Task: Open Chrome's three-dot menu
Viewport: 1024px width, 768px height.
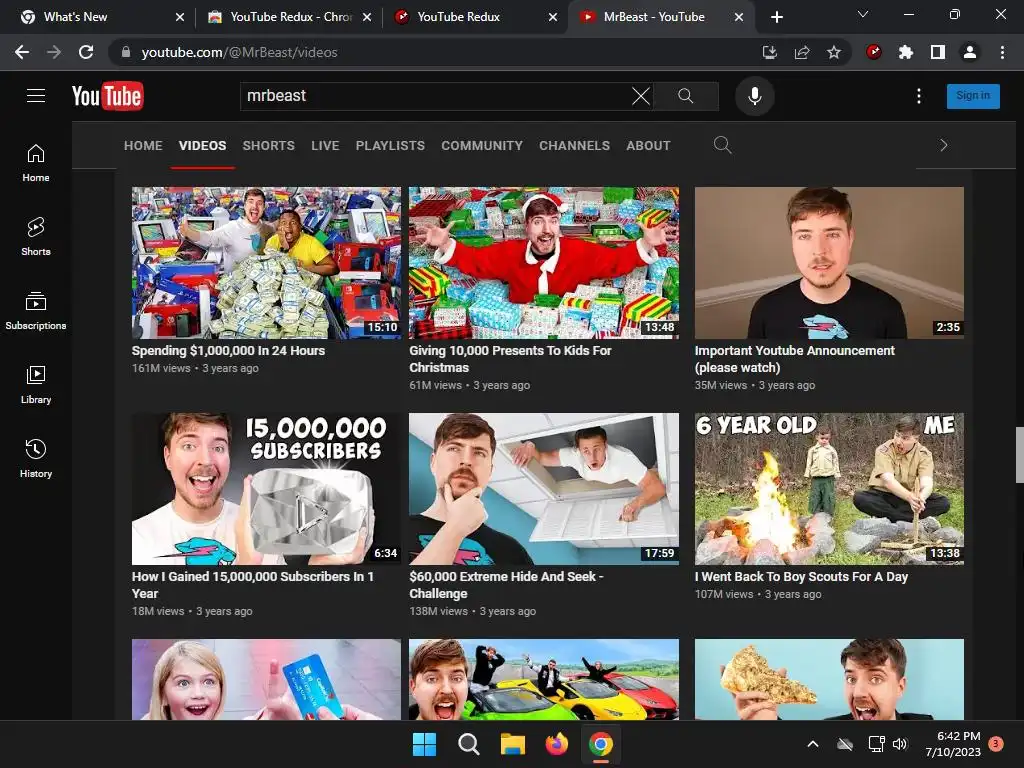Action: coord(1002,52)
